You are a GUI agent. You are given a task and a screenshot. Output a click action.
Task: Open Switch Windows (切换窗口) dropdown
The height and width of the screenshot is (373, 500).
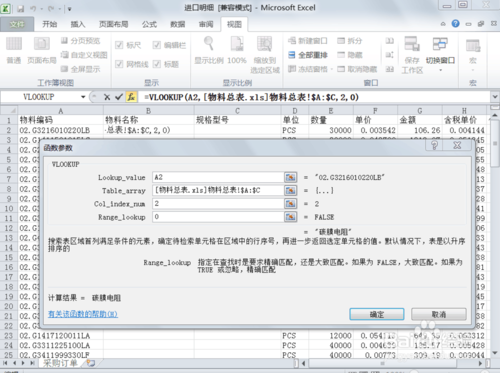coord(440,70)
